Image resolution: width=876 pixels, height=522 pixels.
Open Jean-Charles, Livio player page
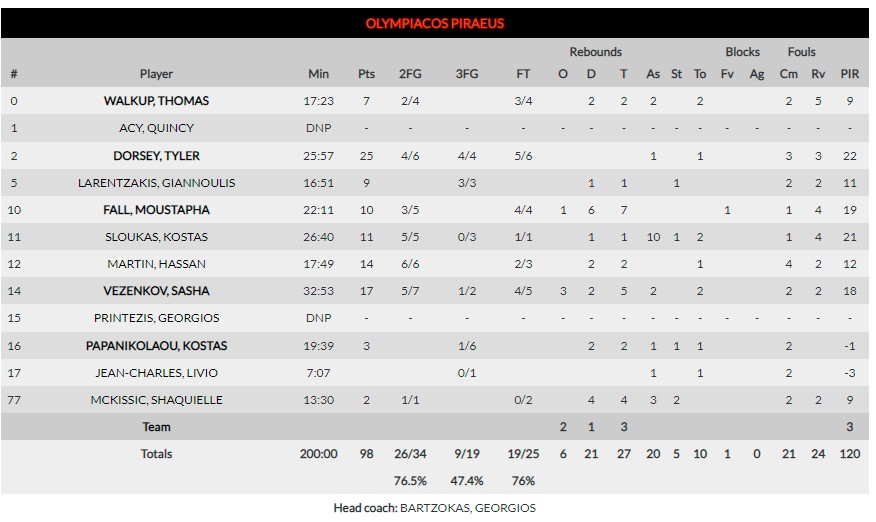[x=156, y=373]
